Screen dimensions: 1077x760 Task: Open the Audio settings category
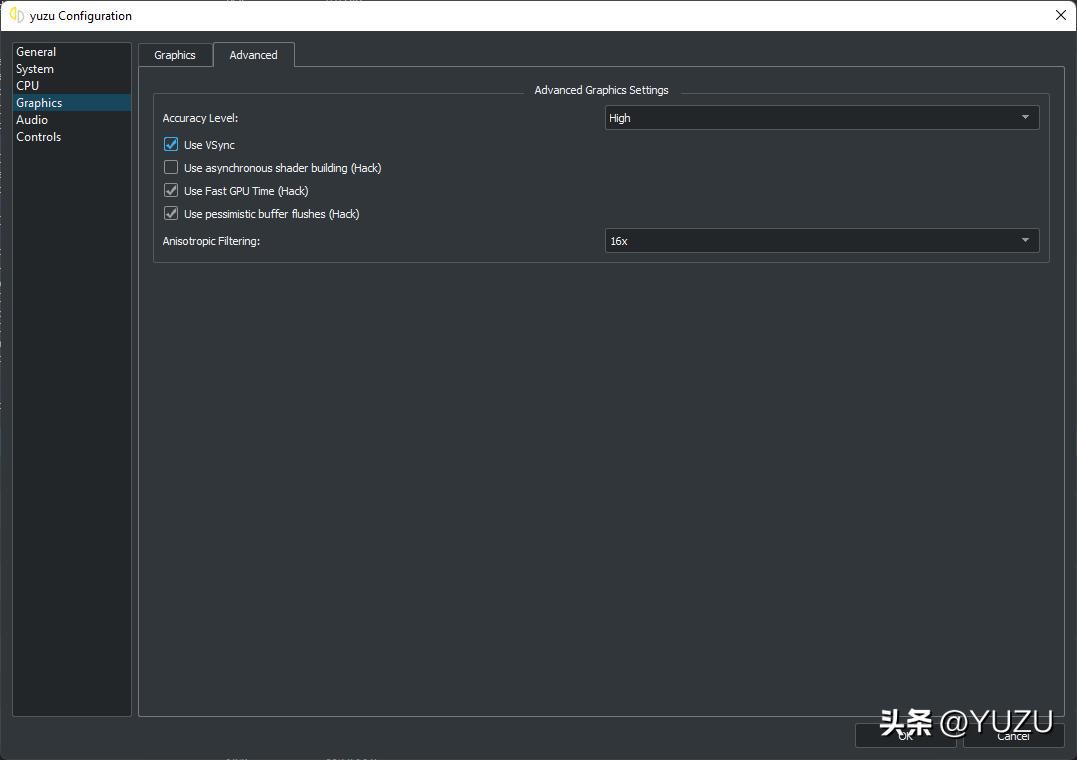pyautogui.click(x=32, y=120)
